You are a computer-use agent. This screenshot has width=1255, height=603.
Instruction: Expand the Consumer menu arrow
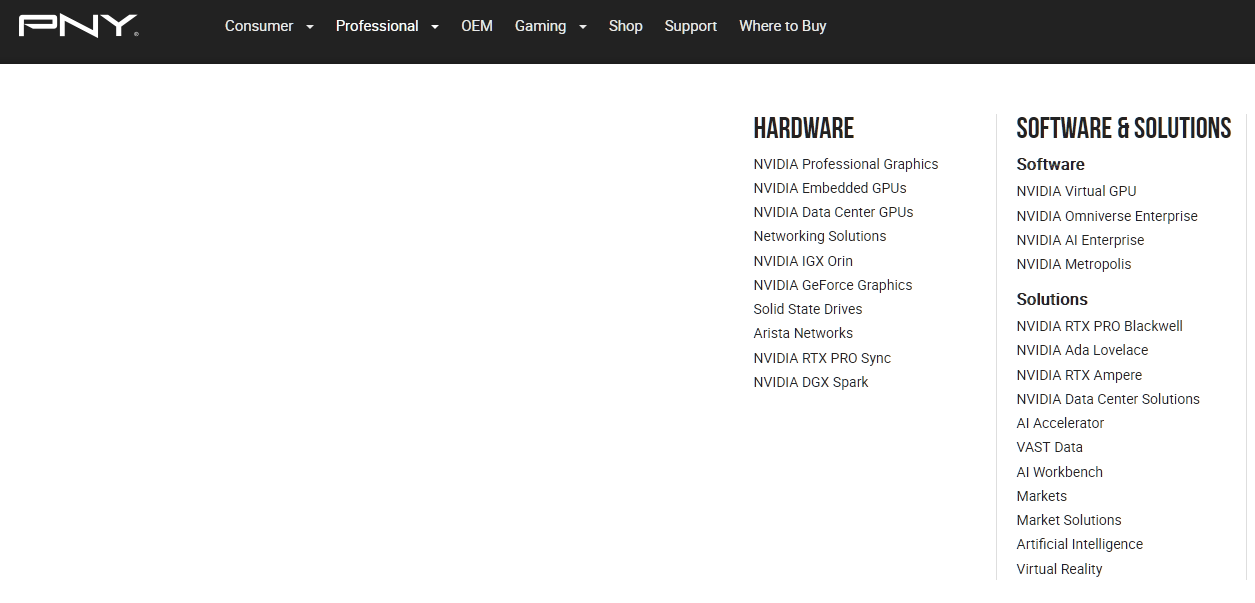(x=309, y=27)
